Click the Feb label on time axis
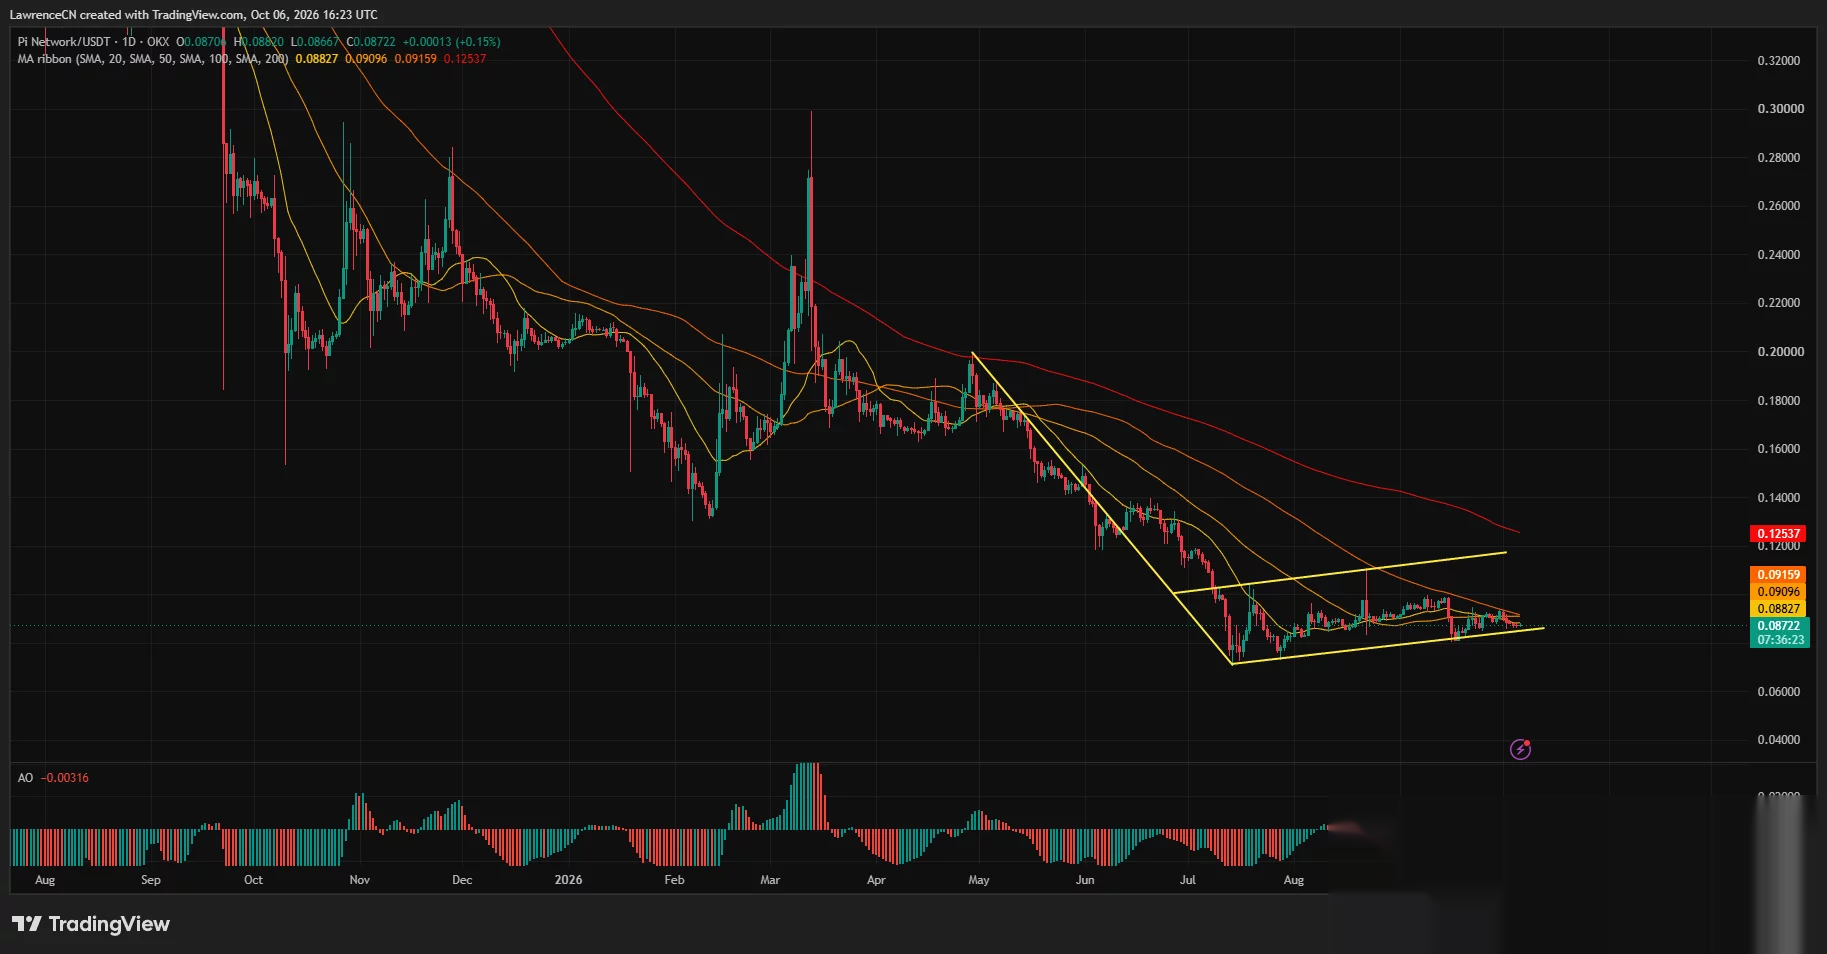Screen dimensions: 1827x954 click(674, 880)
